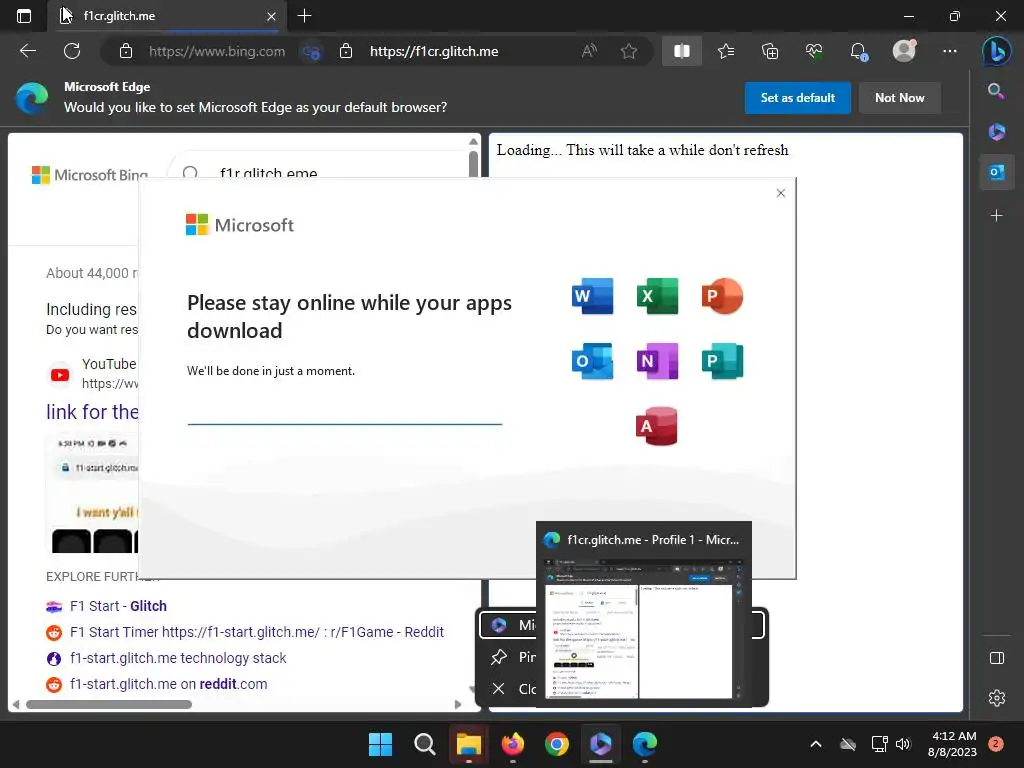Open Firefox from taskbar
The height and width of the screenshot is (768, 1024).
tap(513, 744)
